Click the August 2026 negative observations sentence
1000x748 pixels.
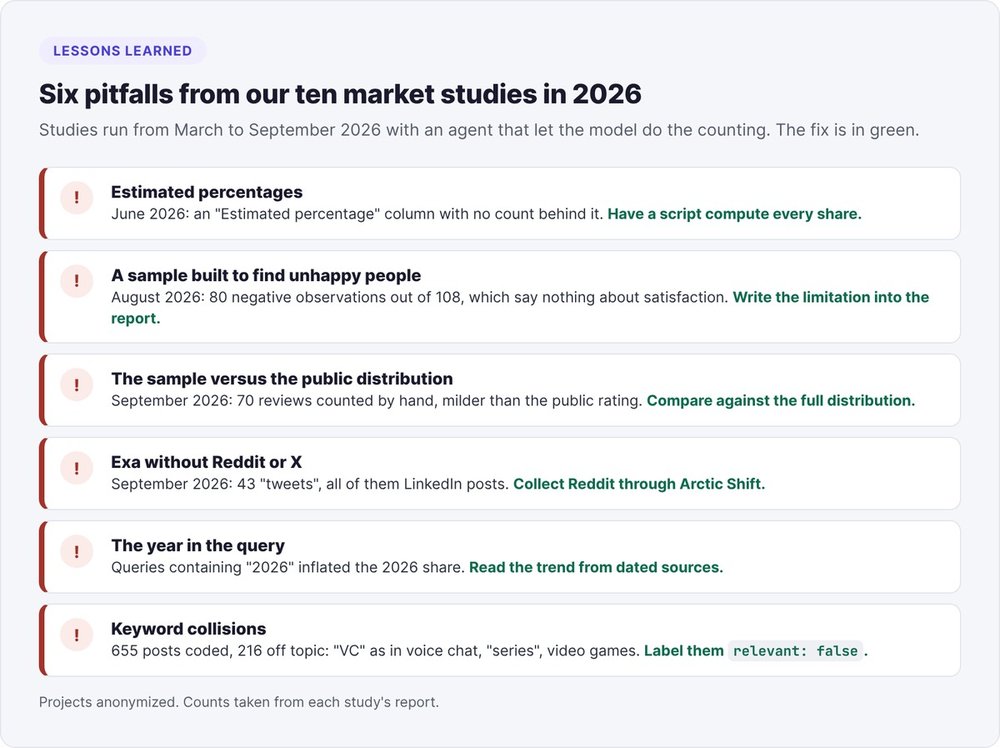(419, 297)
